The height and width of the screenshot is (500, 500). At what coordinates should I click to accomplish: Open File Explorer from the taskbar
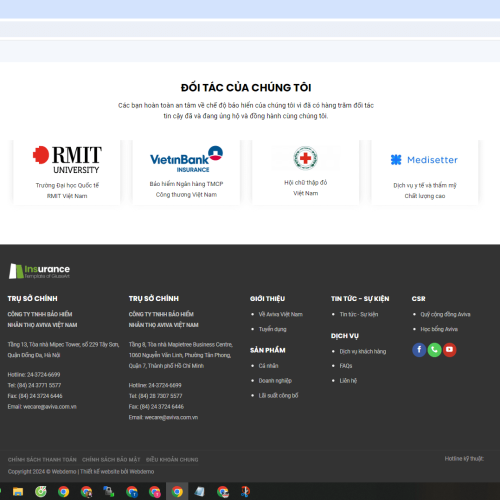[18, 492]
